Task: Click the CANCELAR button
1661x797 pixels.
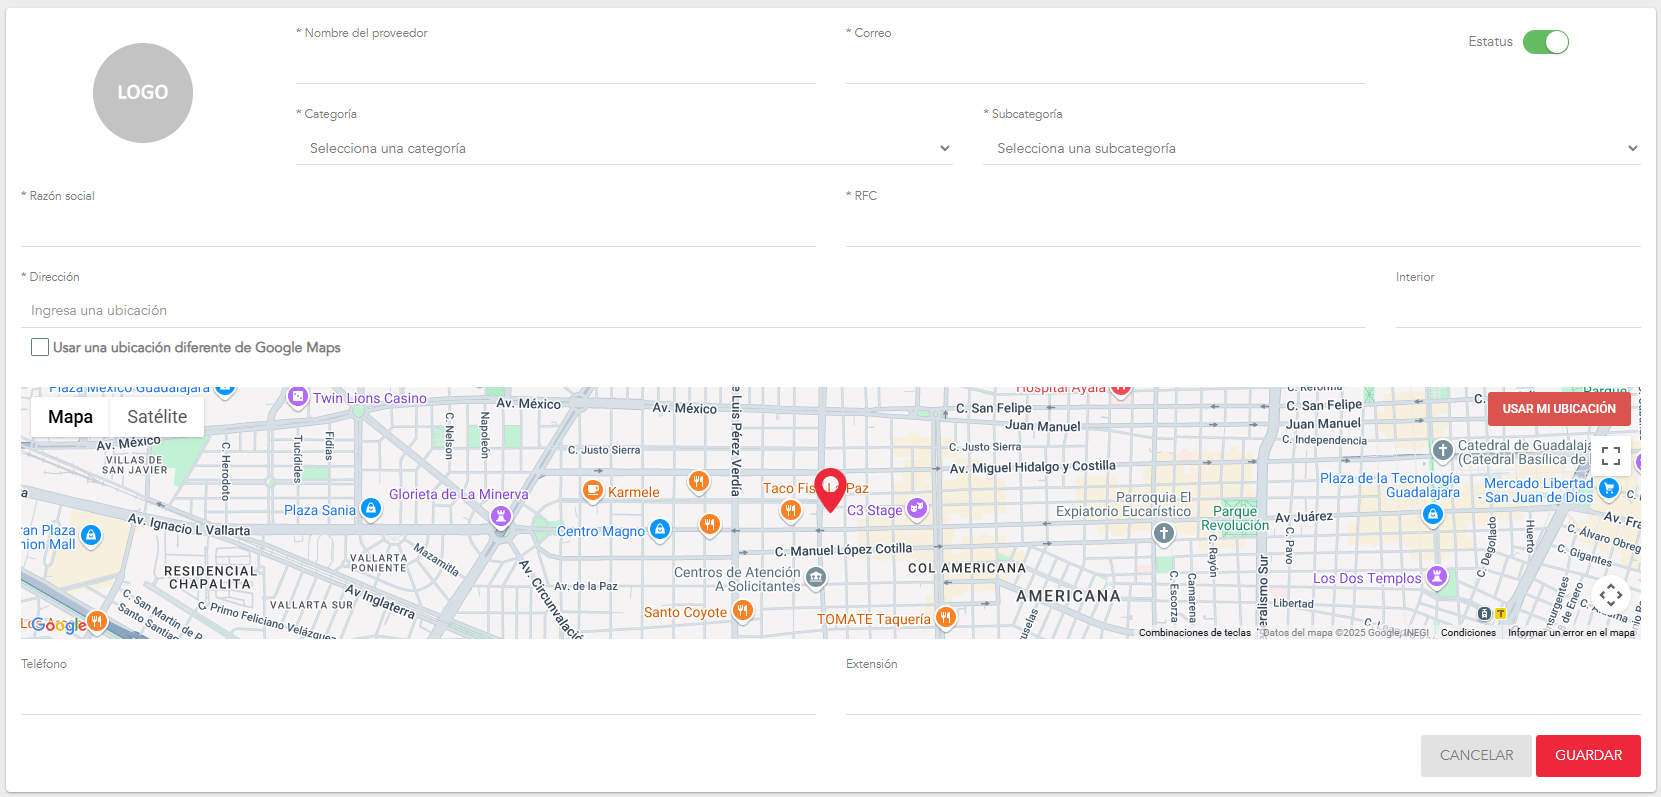Action: pos(1476,756)
